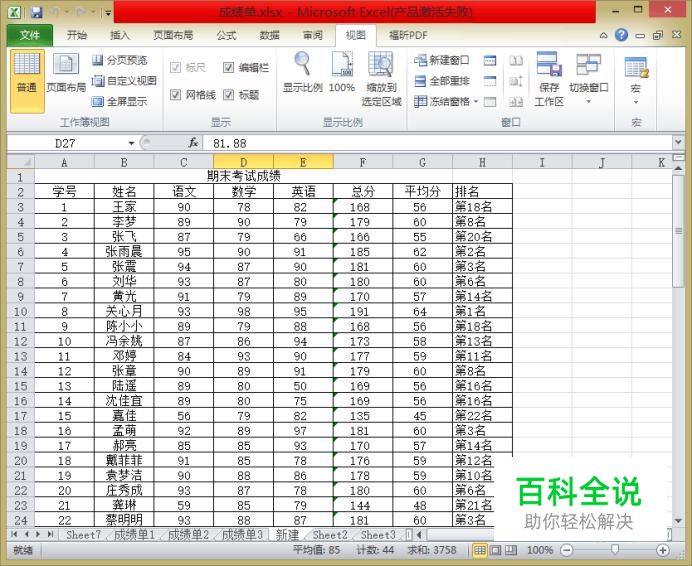Click vertical scrollbar down arrow
The height and width of the screenshot is (566, 692).
coord(678,521)
